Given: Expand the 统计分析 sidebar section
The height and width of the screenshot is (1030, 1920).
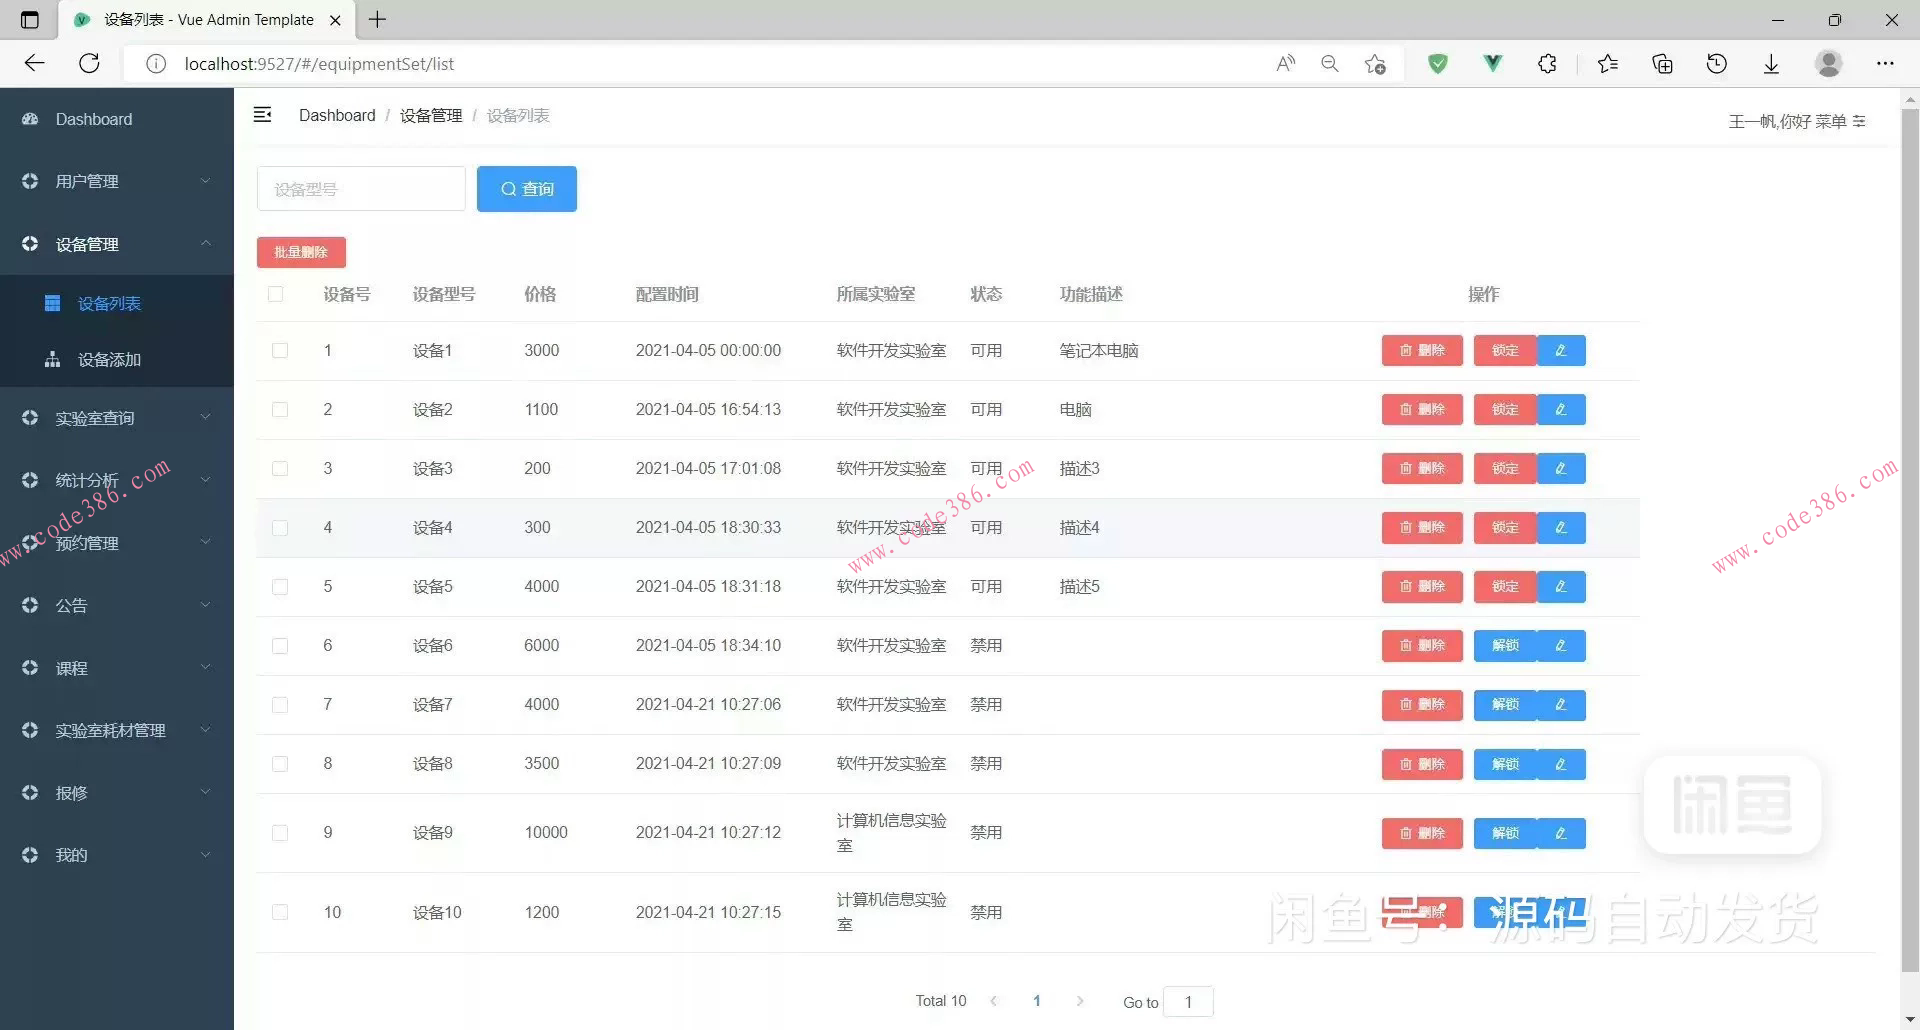Looking at the screenshot, I should click(x=117, y=480).
